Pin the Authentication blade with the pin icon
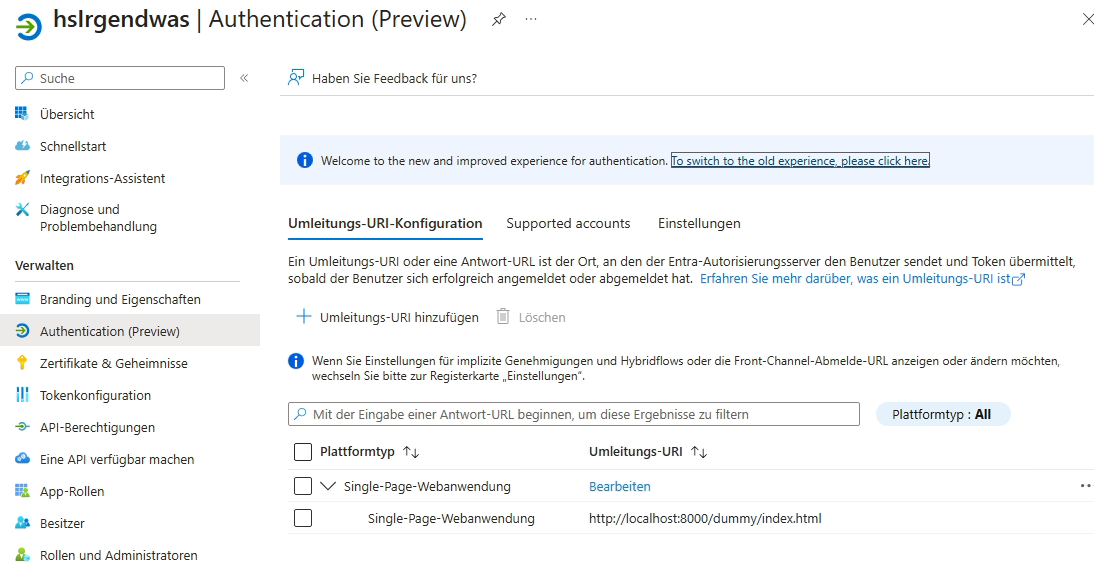Viewport: 1094px width, 569px height. 498,20
